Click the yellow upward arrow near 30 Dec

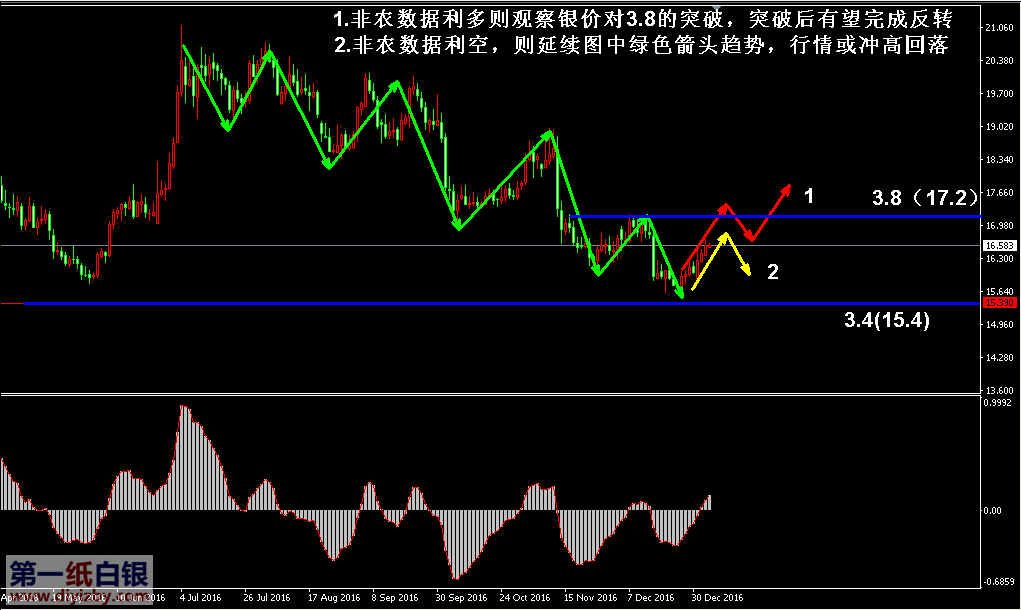click(x=708, y=260)
